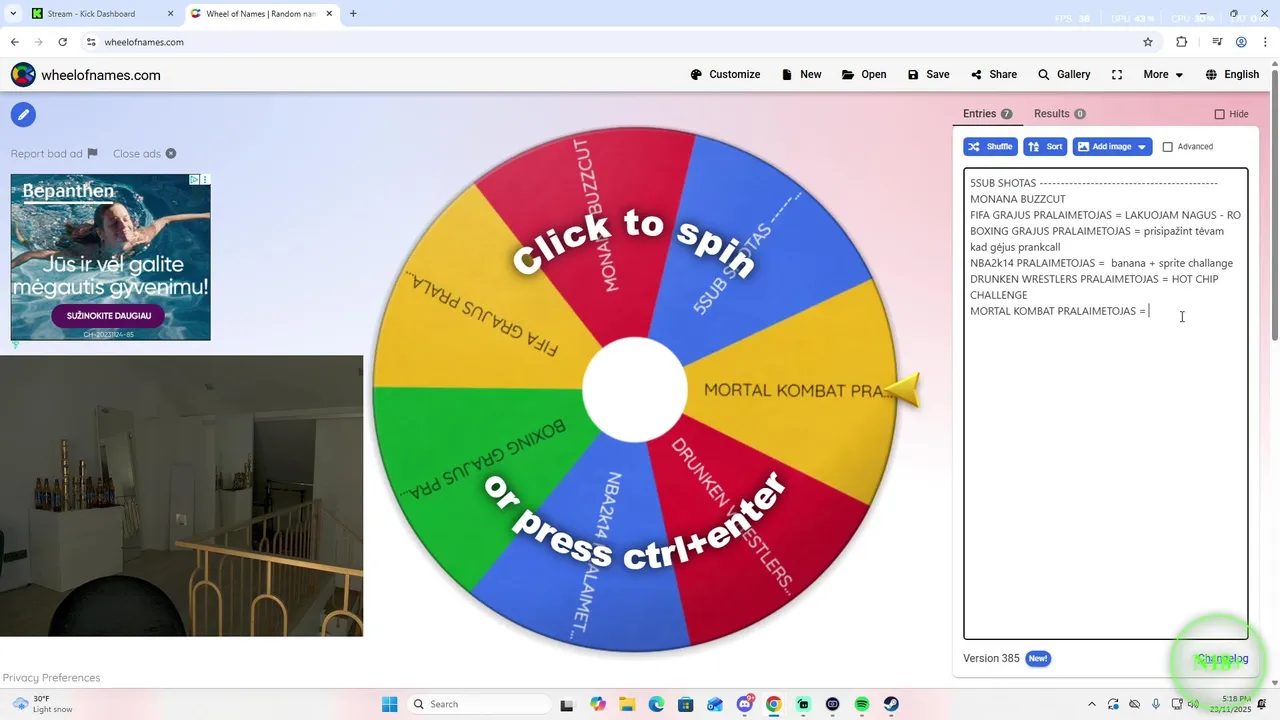Open the Customize palette option
The image size is (1280, 720).
tap(725, 75)
